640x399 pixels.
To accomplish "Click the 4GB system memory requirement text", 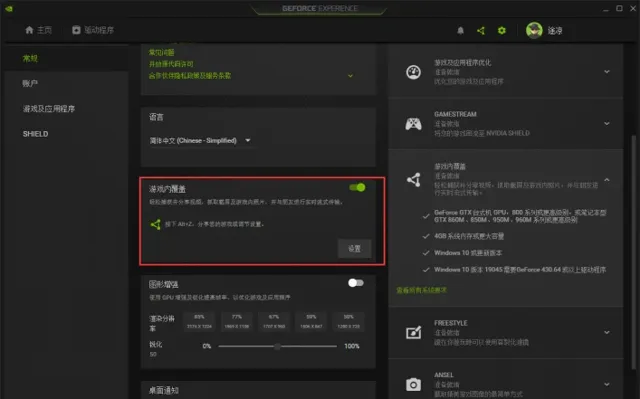I will (469, 236).
